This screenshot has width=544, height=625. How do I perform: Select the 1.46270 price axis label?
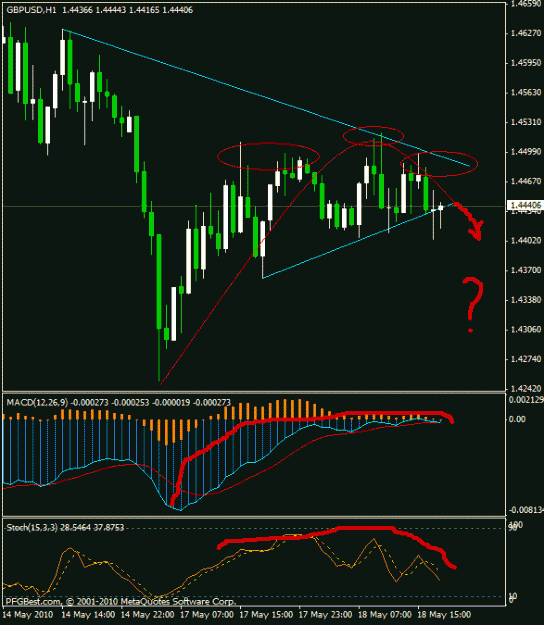pyautogui.click(x=526, y=33)
